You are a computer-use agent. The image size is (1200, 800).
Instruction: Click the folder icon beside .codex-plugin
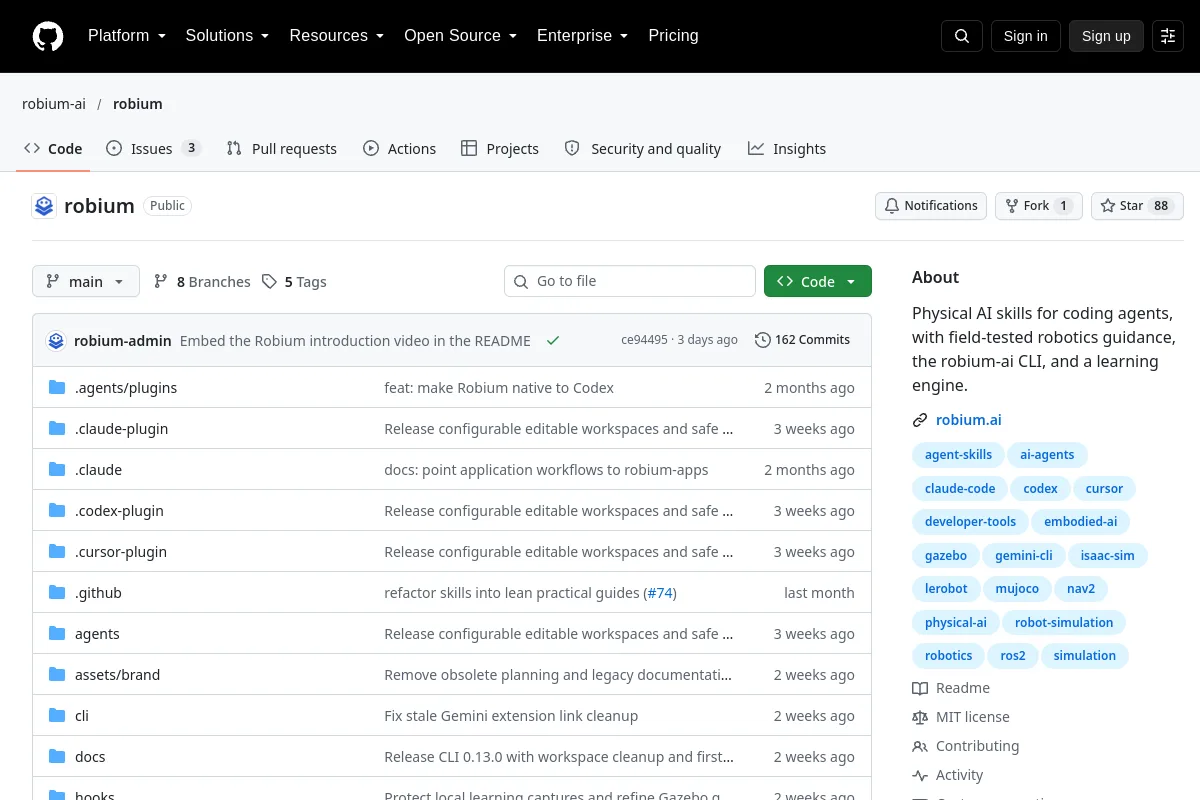[x=57, y=511]
